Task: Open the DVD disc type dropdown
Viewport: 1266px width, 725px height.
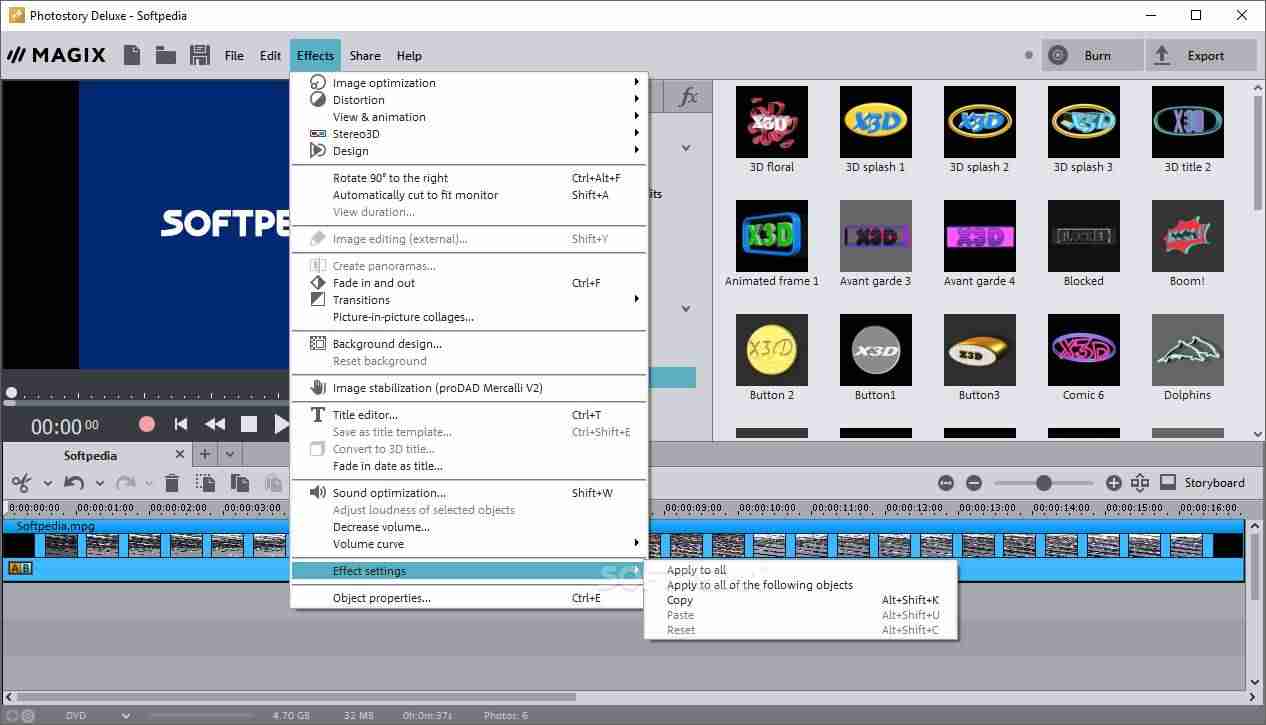Action: 126,716
